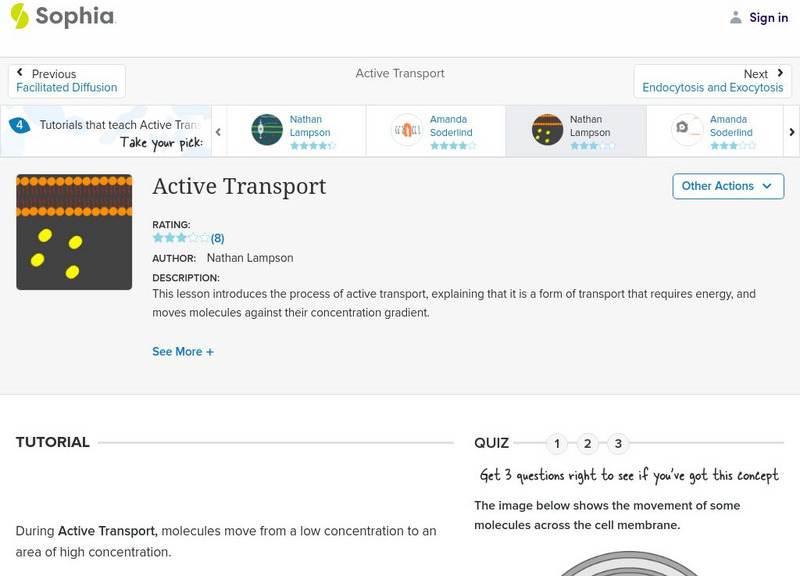Open the rating count (8) link
The width and height of the screenshot is (800, 576).
click(217, 238)
